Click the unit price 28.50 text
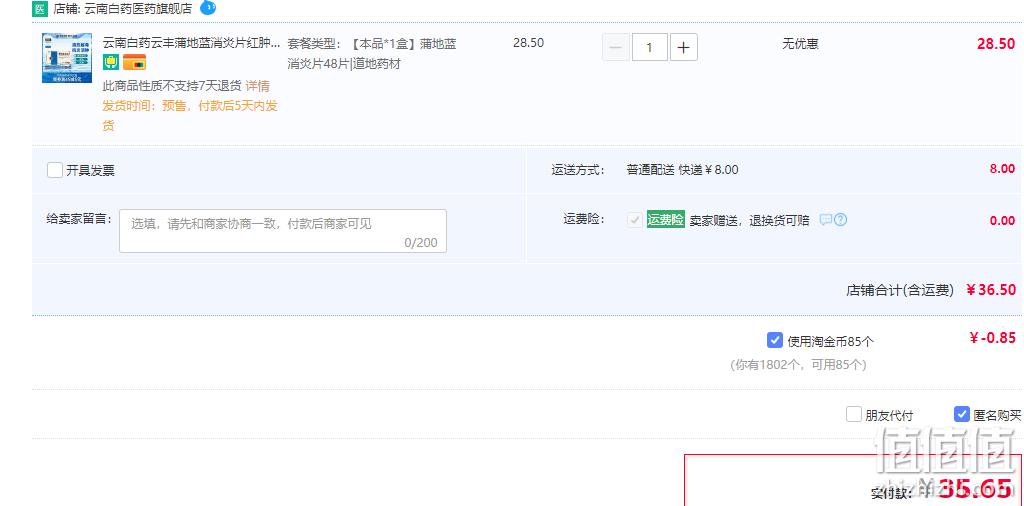Viewport: 1024px width, 506px height. click(528, 43)
